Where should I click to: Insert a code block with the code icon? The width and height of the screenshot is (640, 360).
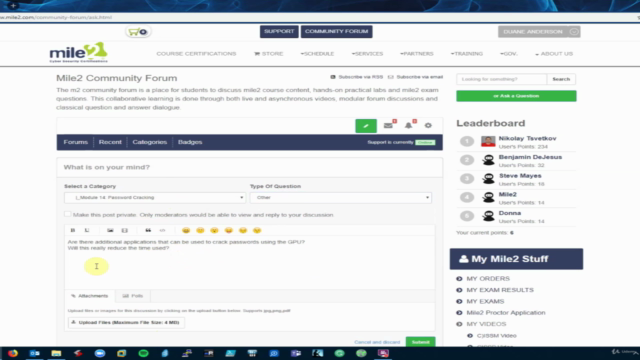click(x=162, y=230)
